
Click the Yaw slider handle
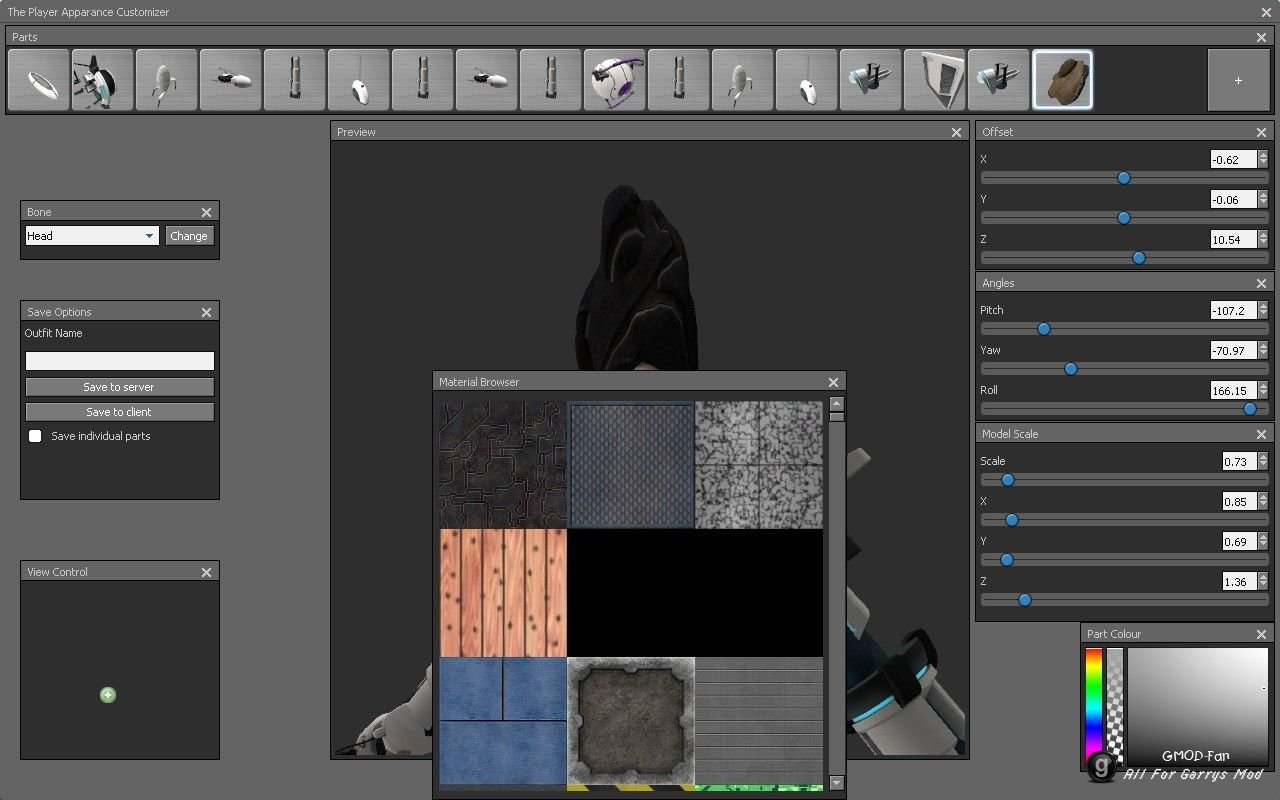[x=1071, y=369]
